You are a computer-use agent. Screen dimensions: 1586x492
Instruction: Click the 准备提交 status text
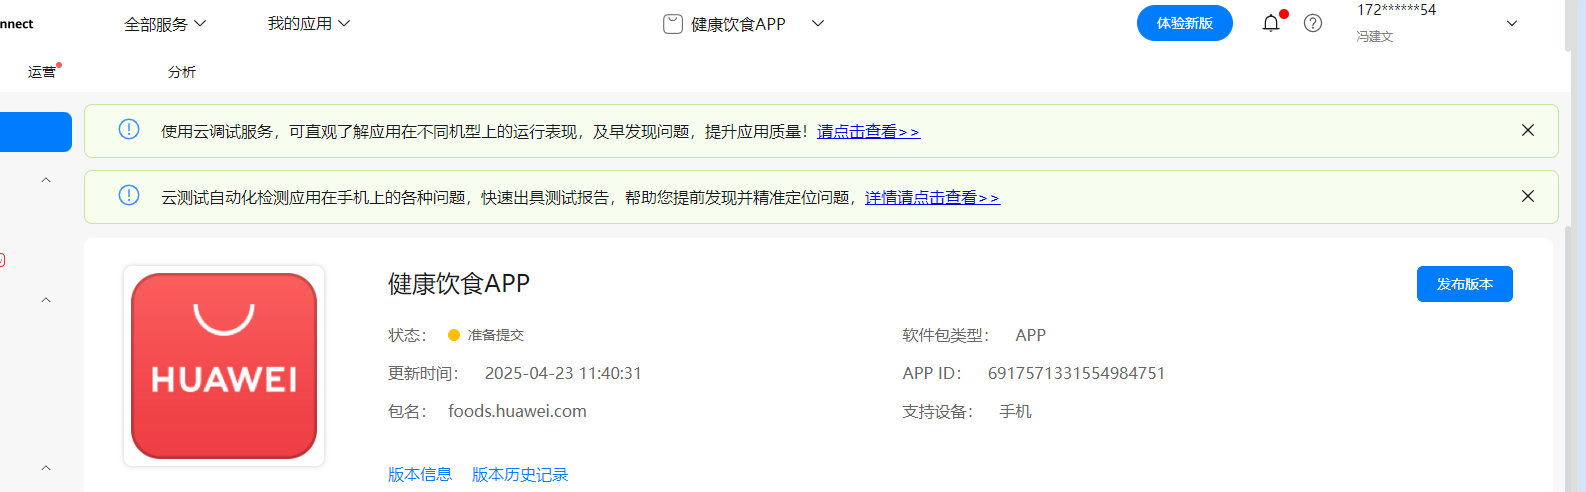(x=496, y=335)
